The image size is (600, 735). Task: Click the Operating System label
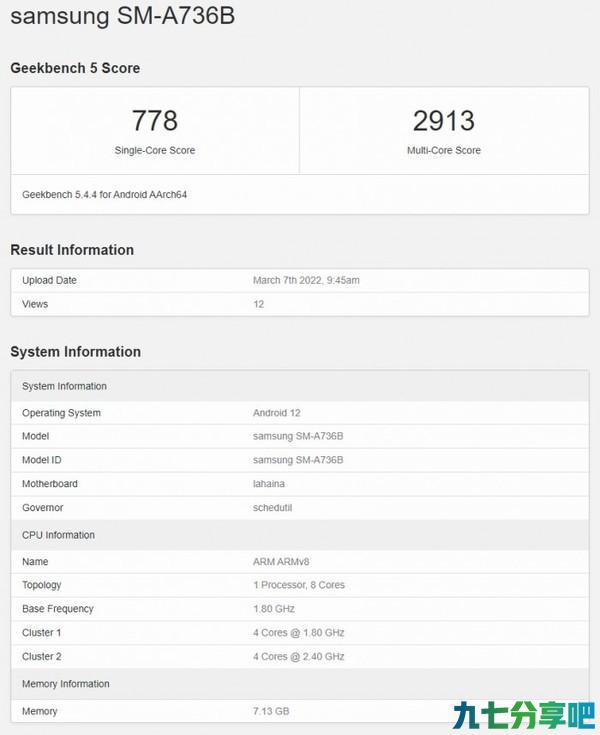coord(61,413)
